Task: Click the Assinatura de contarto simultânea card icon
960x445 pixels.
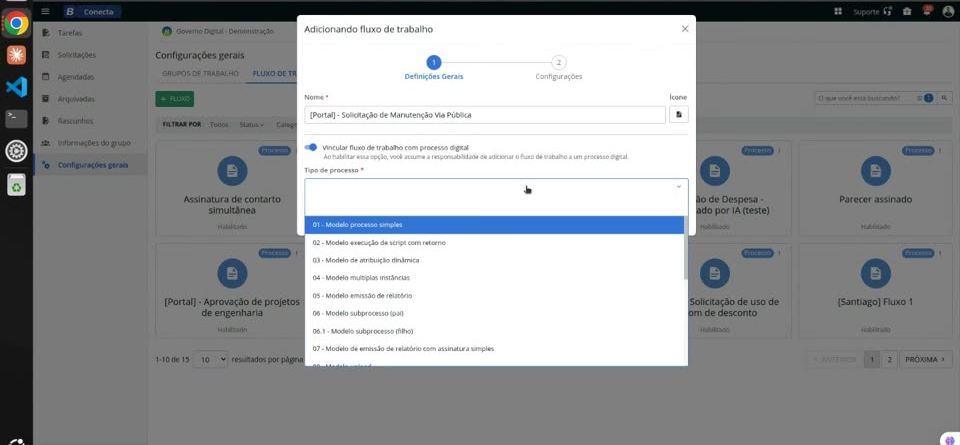Action: click(232, 171)
